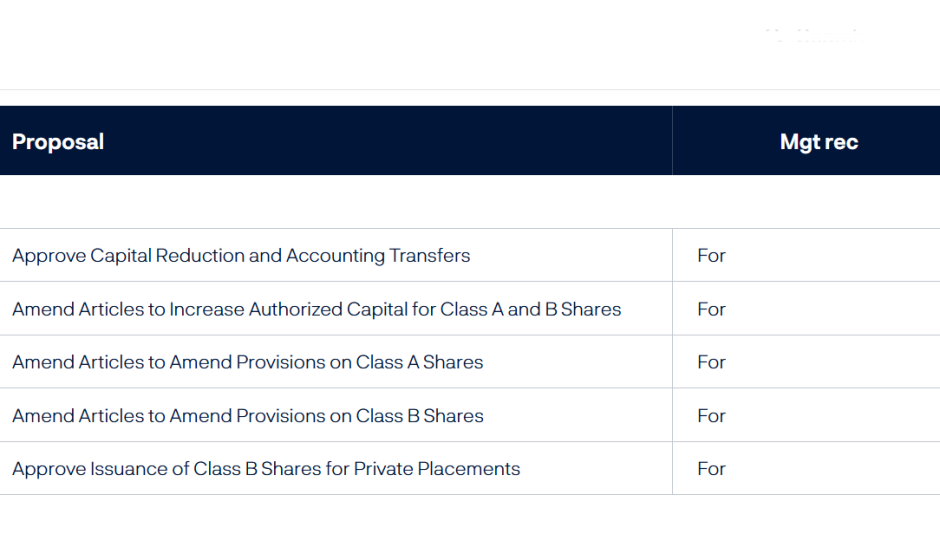This screenshot has height=560, width=940.
Task: Click the Mgt rec column header
Action: (x=818, y=142)
